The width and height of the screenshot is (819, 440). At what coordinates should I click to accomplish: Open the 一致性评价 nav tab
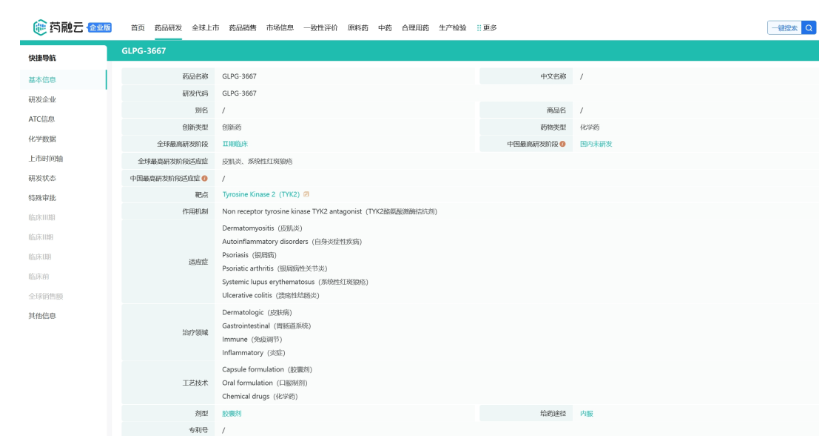pyautogui.click(x=321, y=28)
